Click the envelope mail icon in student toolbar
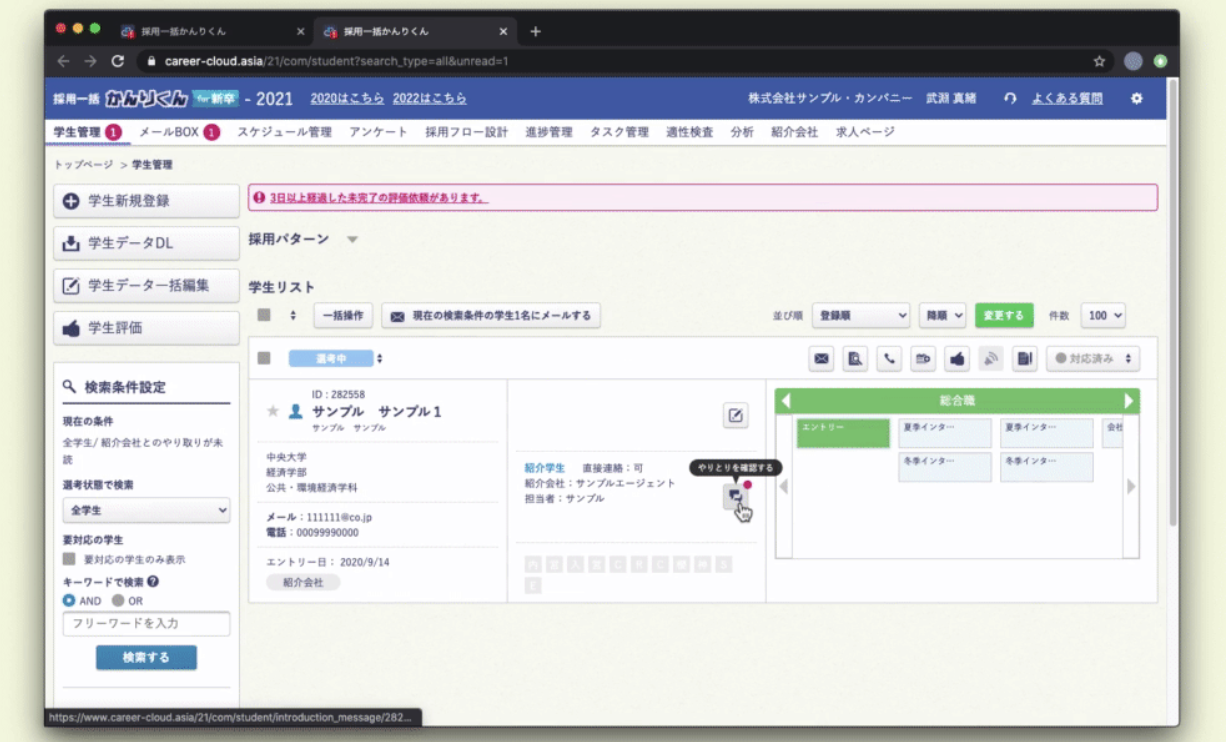 pos(822,359)
